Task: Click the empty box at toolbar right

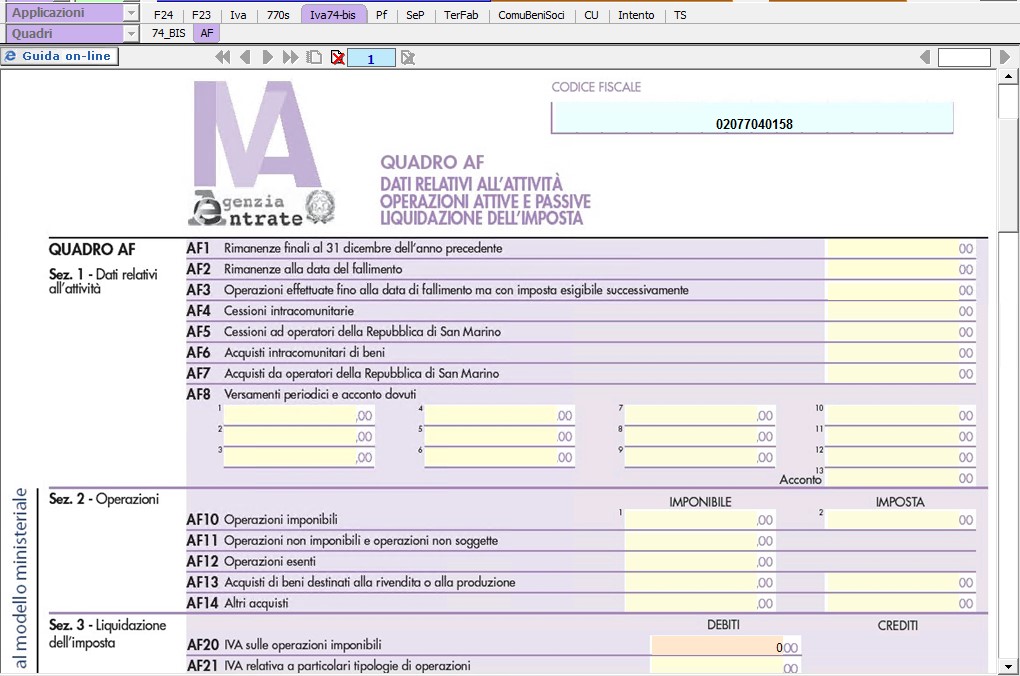Action: pos(964,57)
